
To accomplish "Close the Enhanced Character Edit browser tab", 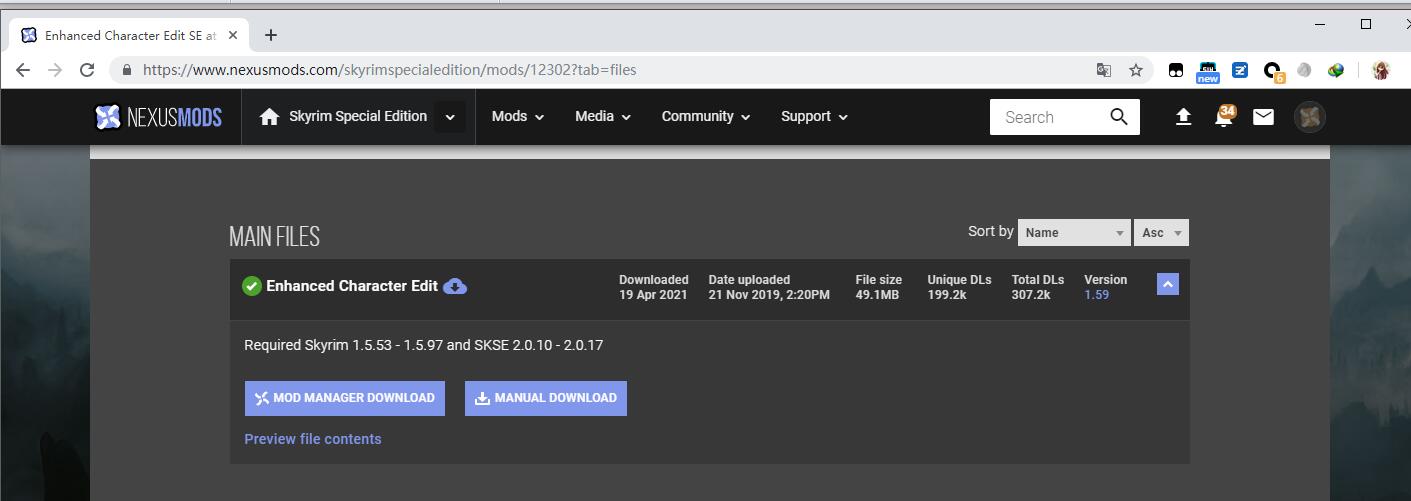I will coord(233,35).
